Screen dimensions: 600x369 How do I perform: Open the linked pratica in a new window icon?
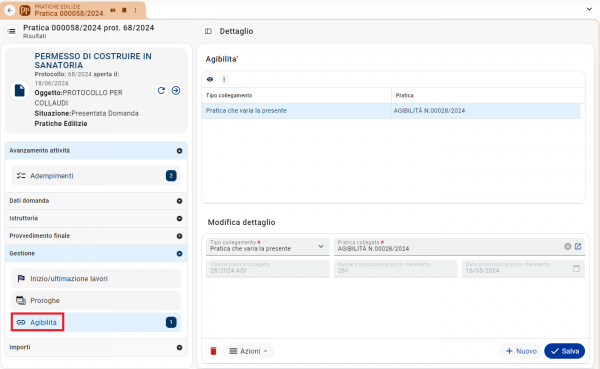click(578, 247)
